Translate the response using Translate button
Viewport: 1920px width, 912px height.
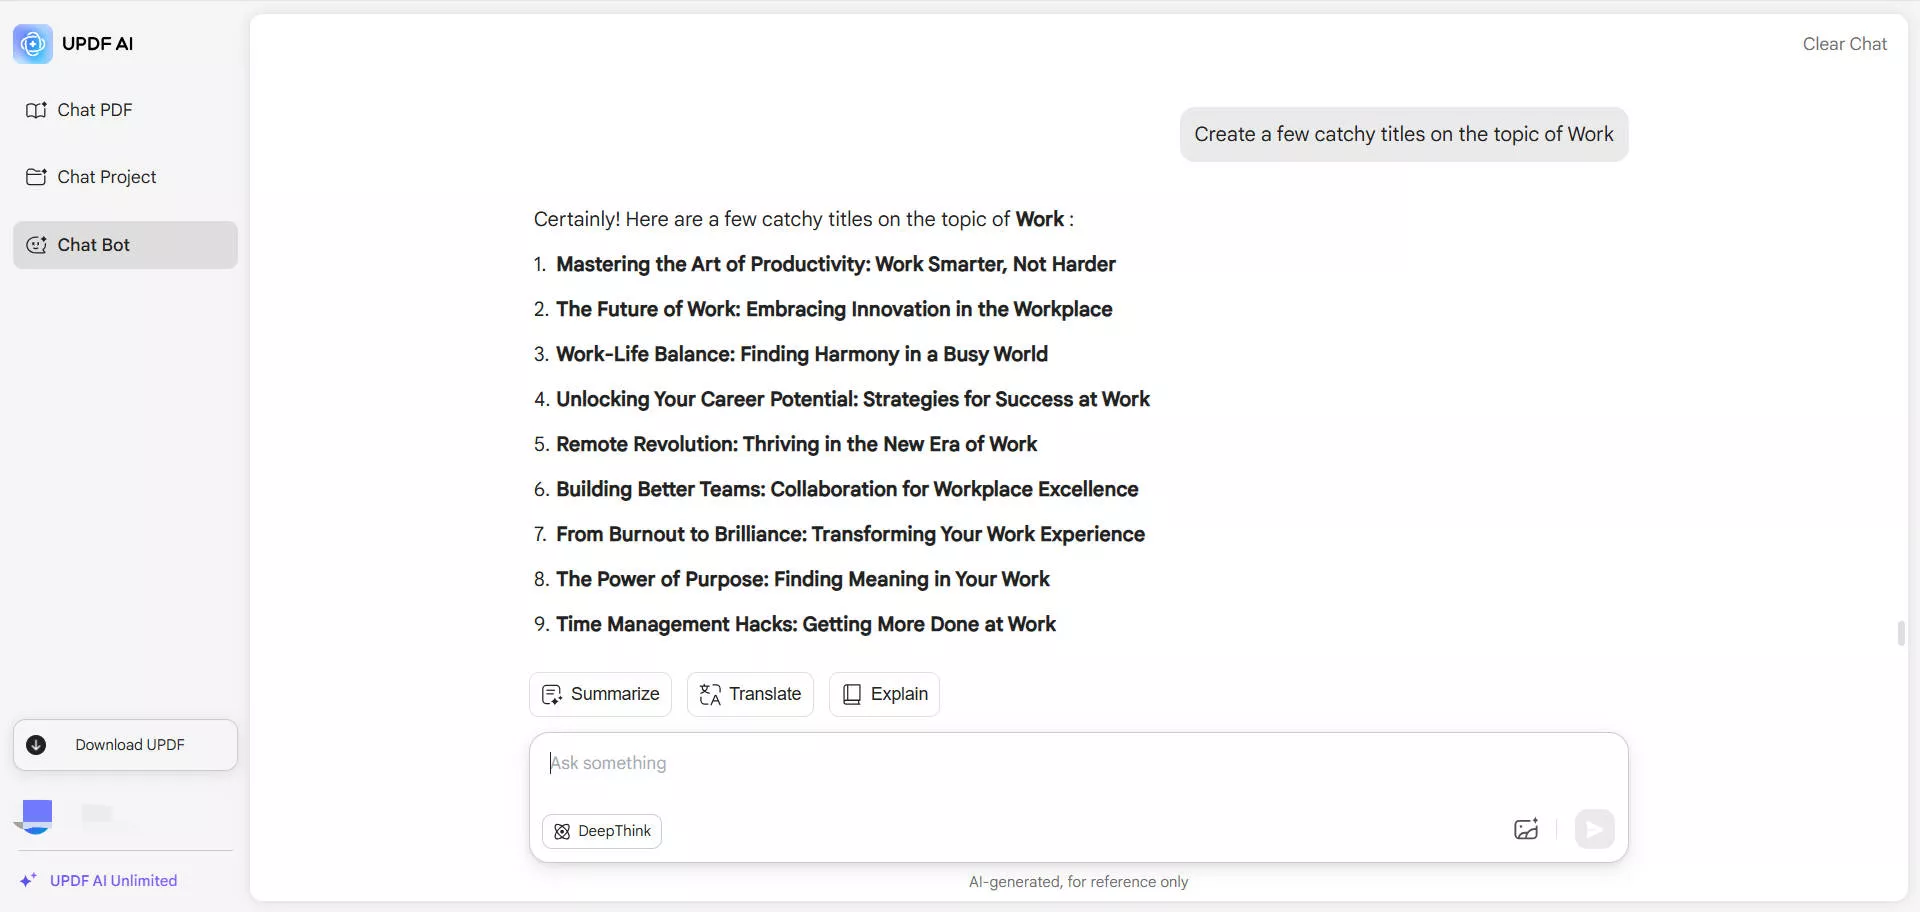tap(750, 694)
